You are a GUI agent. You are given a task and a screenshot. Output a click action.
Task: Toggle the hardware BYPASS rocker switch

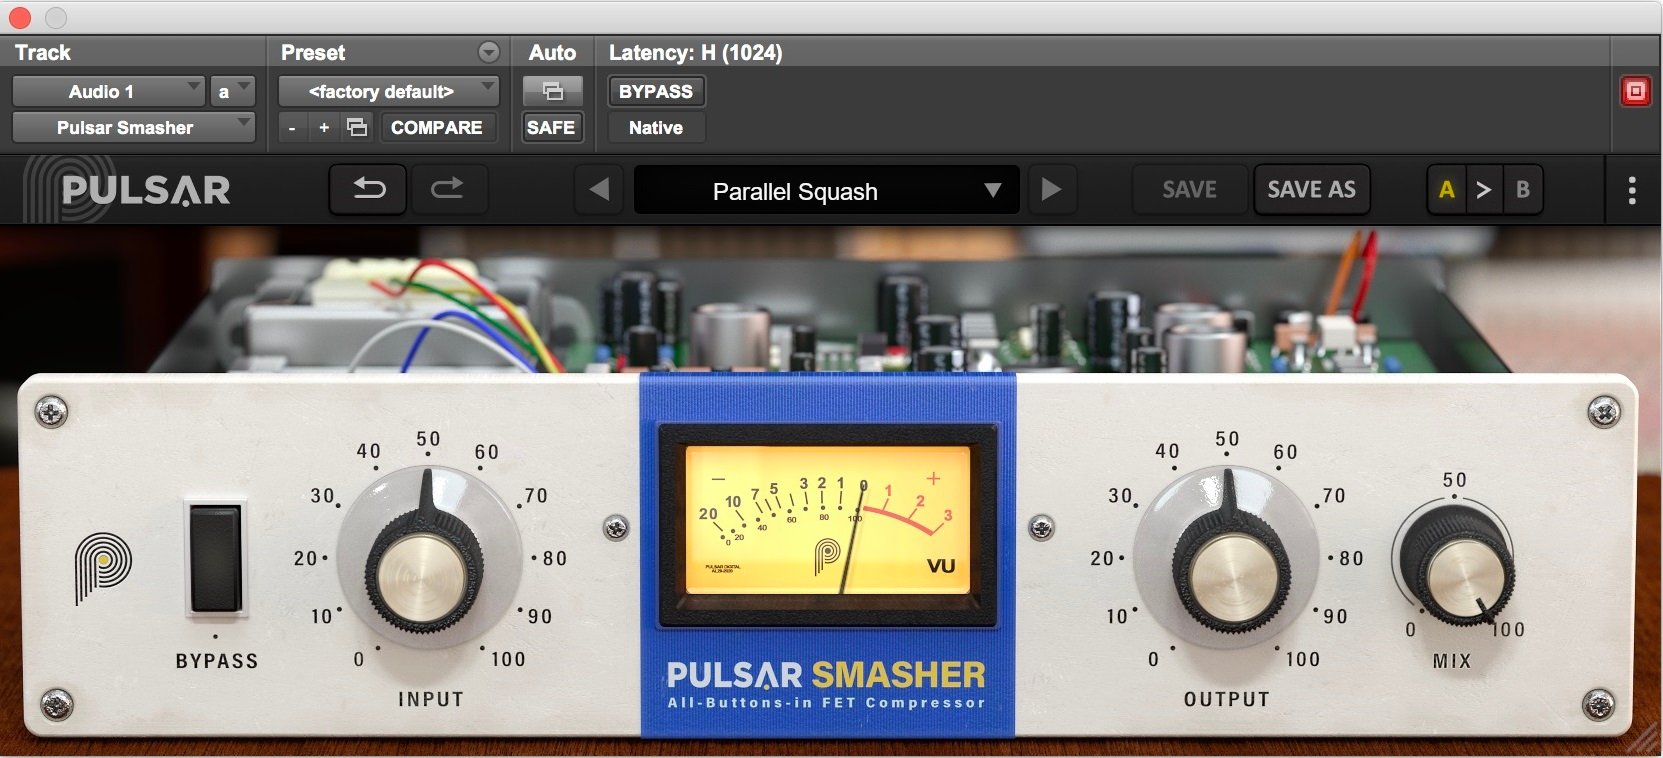coord(215,558)
